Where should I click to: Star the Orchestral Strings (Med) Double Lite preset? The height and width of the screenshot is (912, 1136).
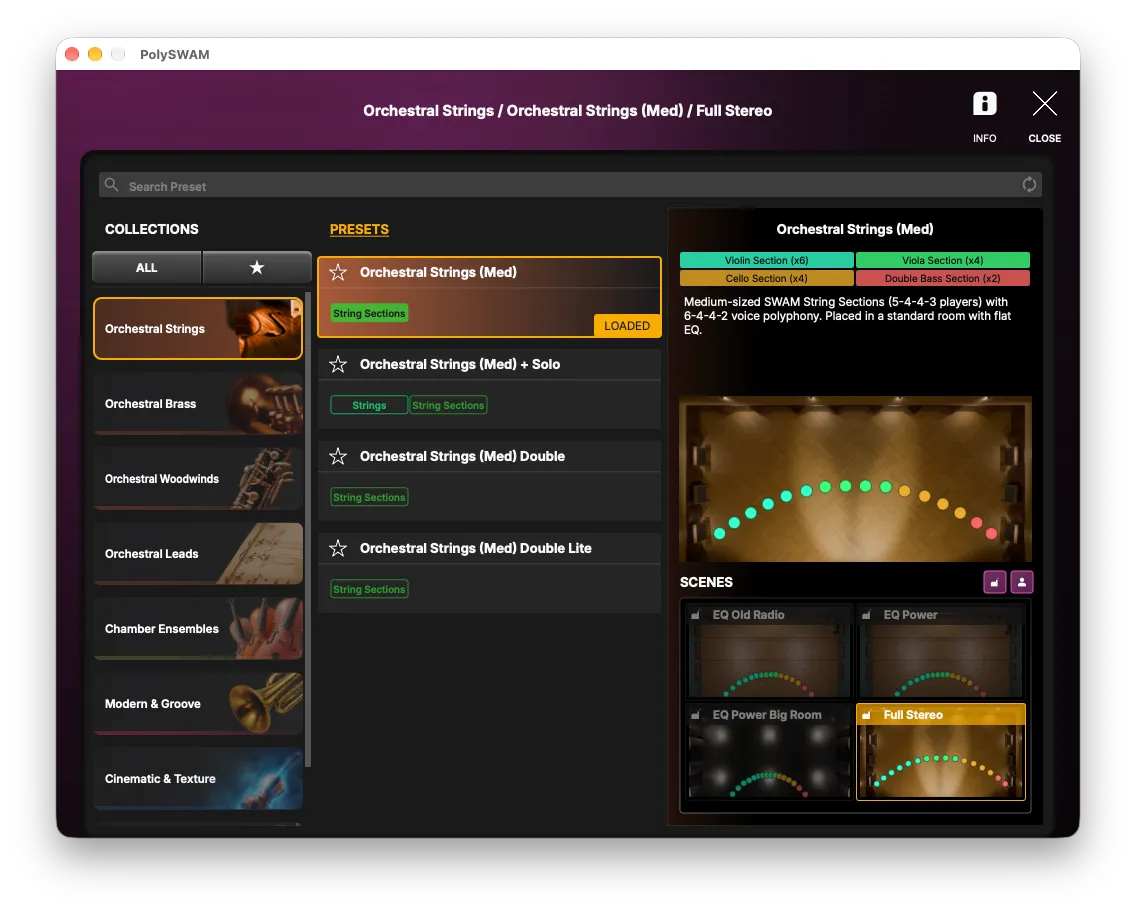click(x=338, y=548)
